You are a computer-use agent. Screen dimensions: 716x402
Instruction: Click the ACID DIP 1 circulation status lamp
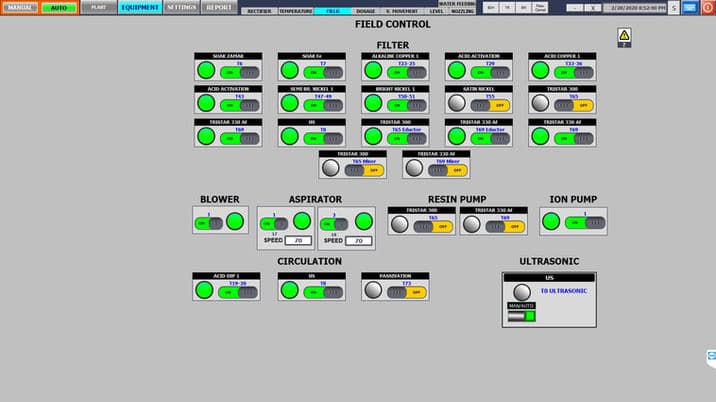pyautogui.click(x=204, y=290)
